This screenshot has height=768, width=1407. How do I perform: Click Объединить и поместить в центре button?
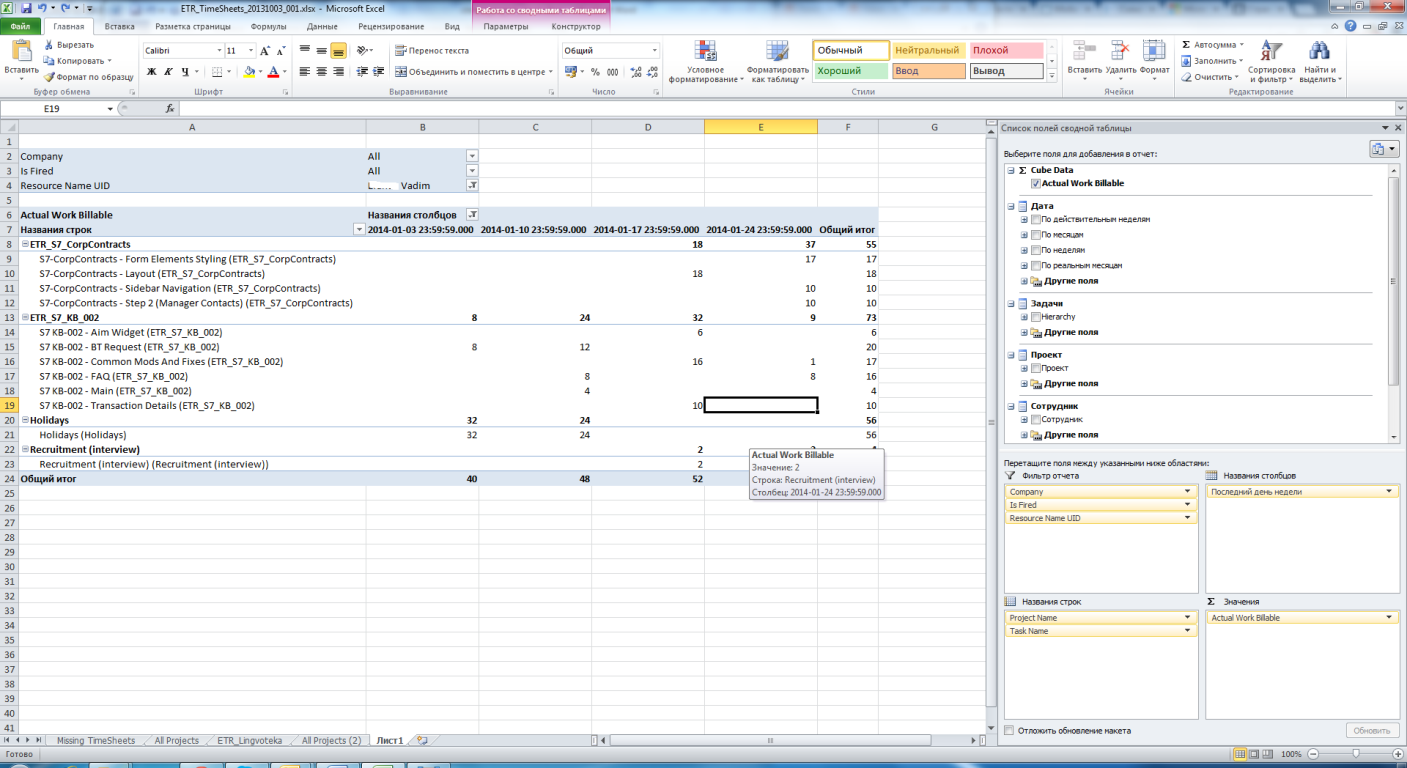474,71
